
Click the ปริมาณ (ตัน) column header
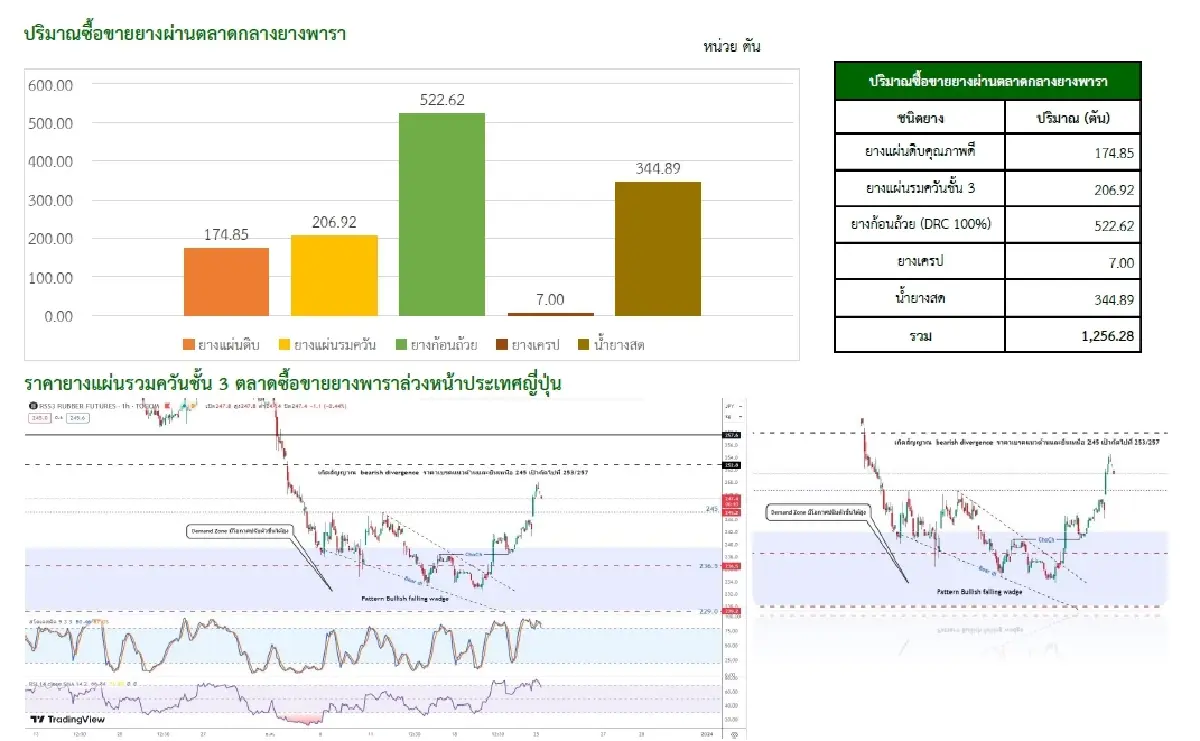click(x=1073, y=118)
